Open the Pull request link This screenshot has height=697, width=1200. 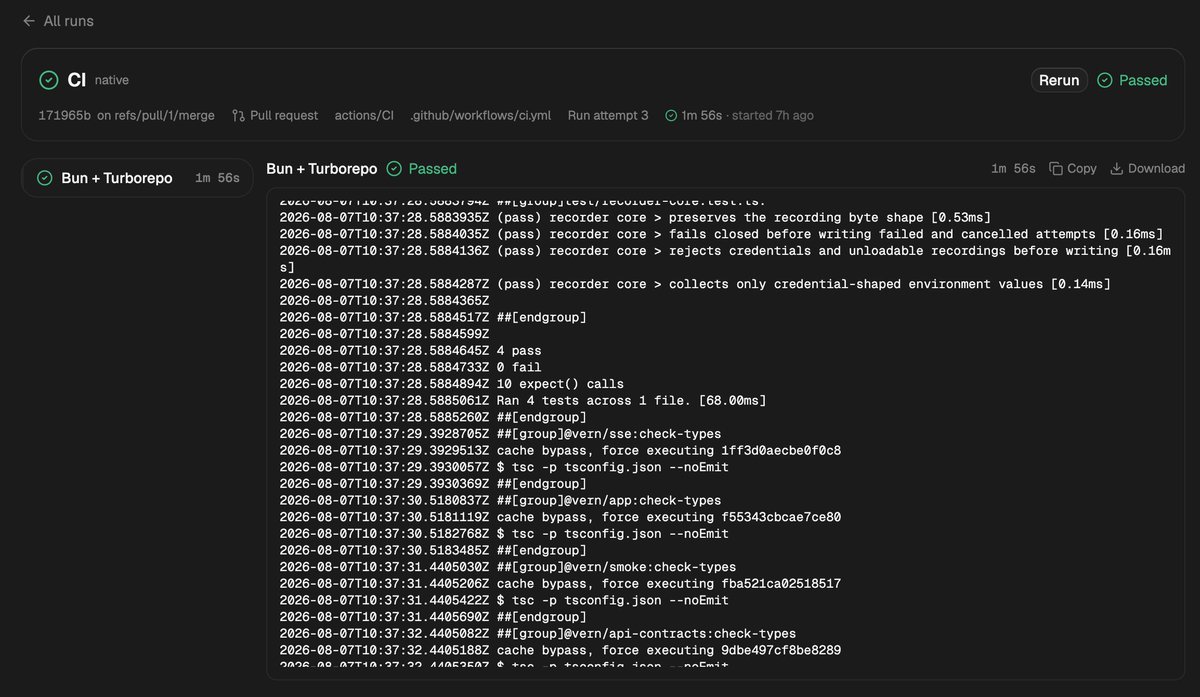pos(275,115)
